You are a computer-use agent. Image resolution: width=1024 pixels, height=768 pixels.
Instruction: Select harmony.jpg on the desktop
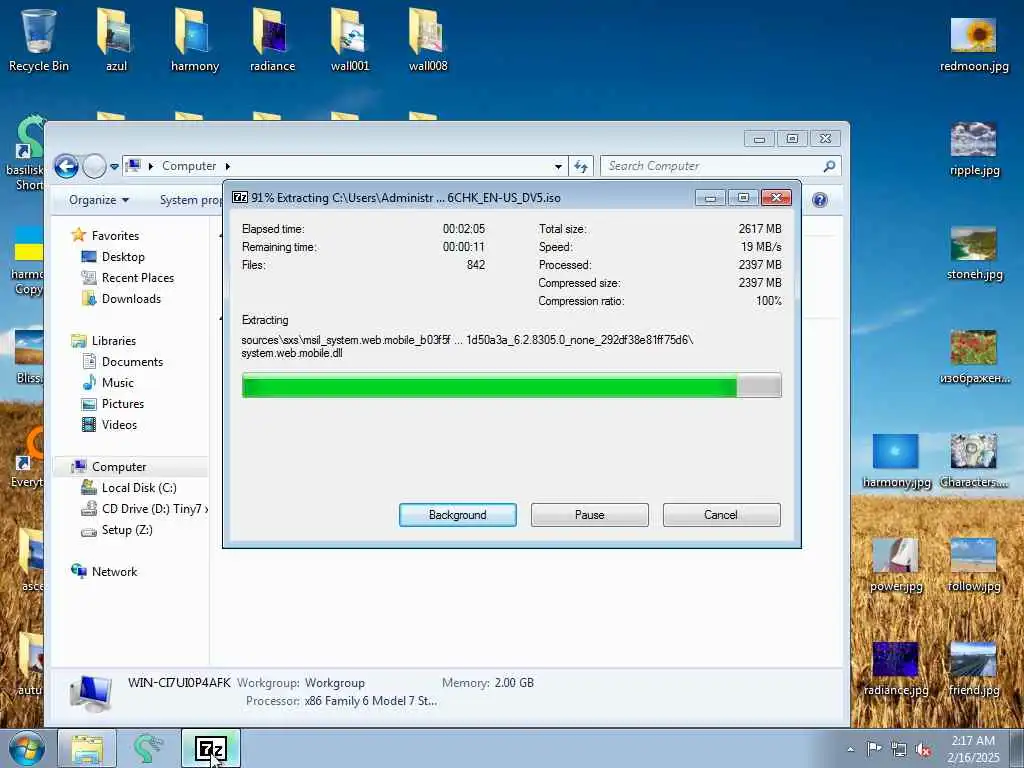(x=896, y=461)
